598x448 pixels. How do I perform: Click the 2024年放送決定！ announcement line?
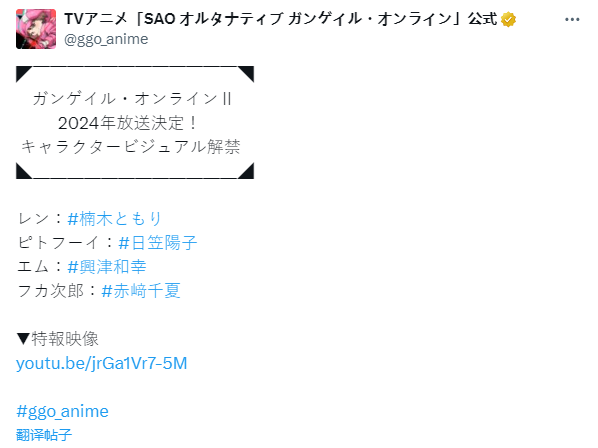pyautogui.click(x=129, y=123)
